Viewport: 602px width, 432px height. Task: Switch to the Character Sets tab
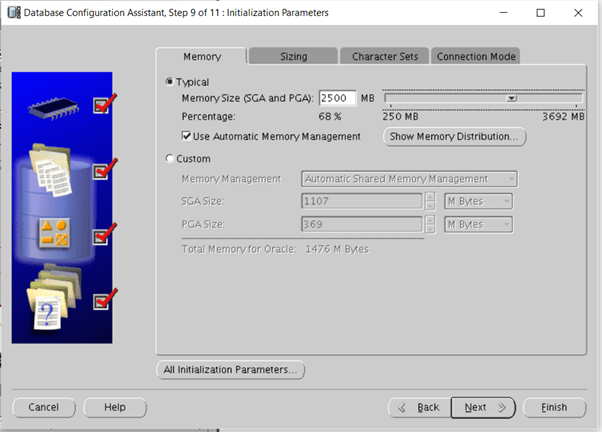[x=384, y=57]
